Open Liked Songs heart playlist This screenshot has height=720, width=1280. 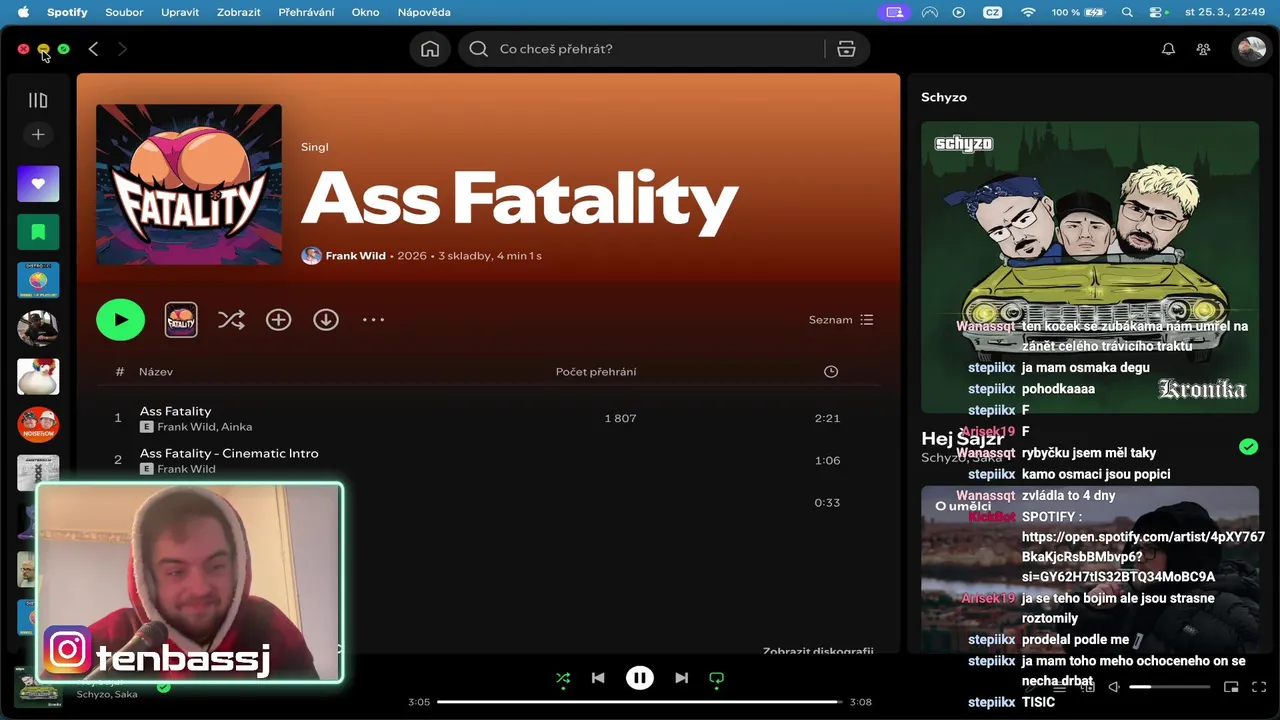[x=38, y=183]
